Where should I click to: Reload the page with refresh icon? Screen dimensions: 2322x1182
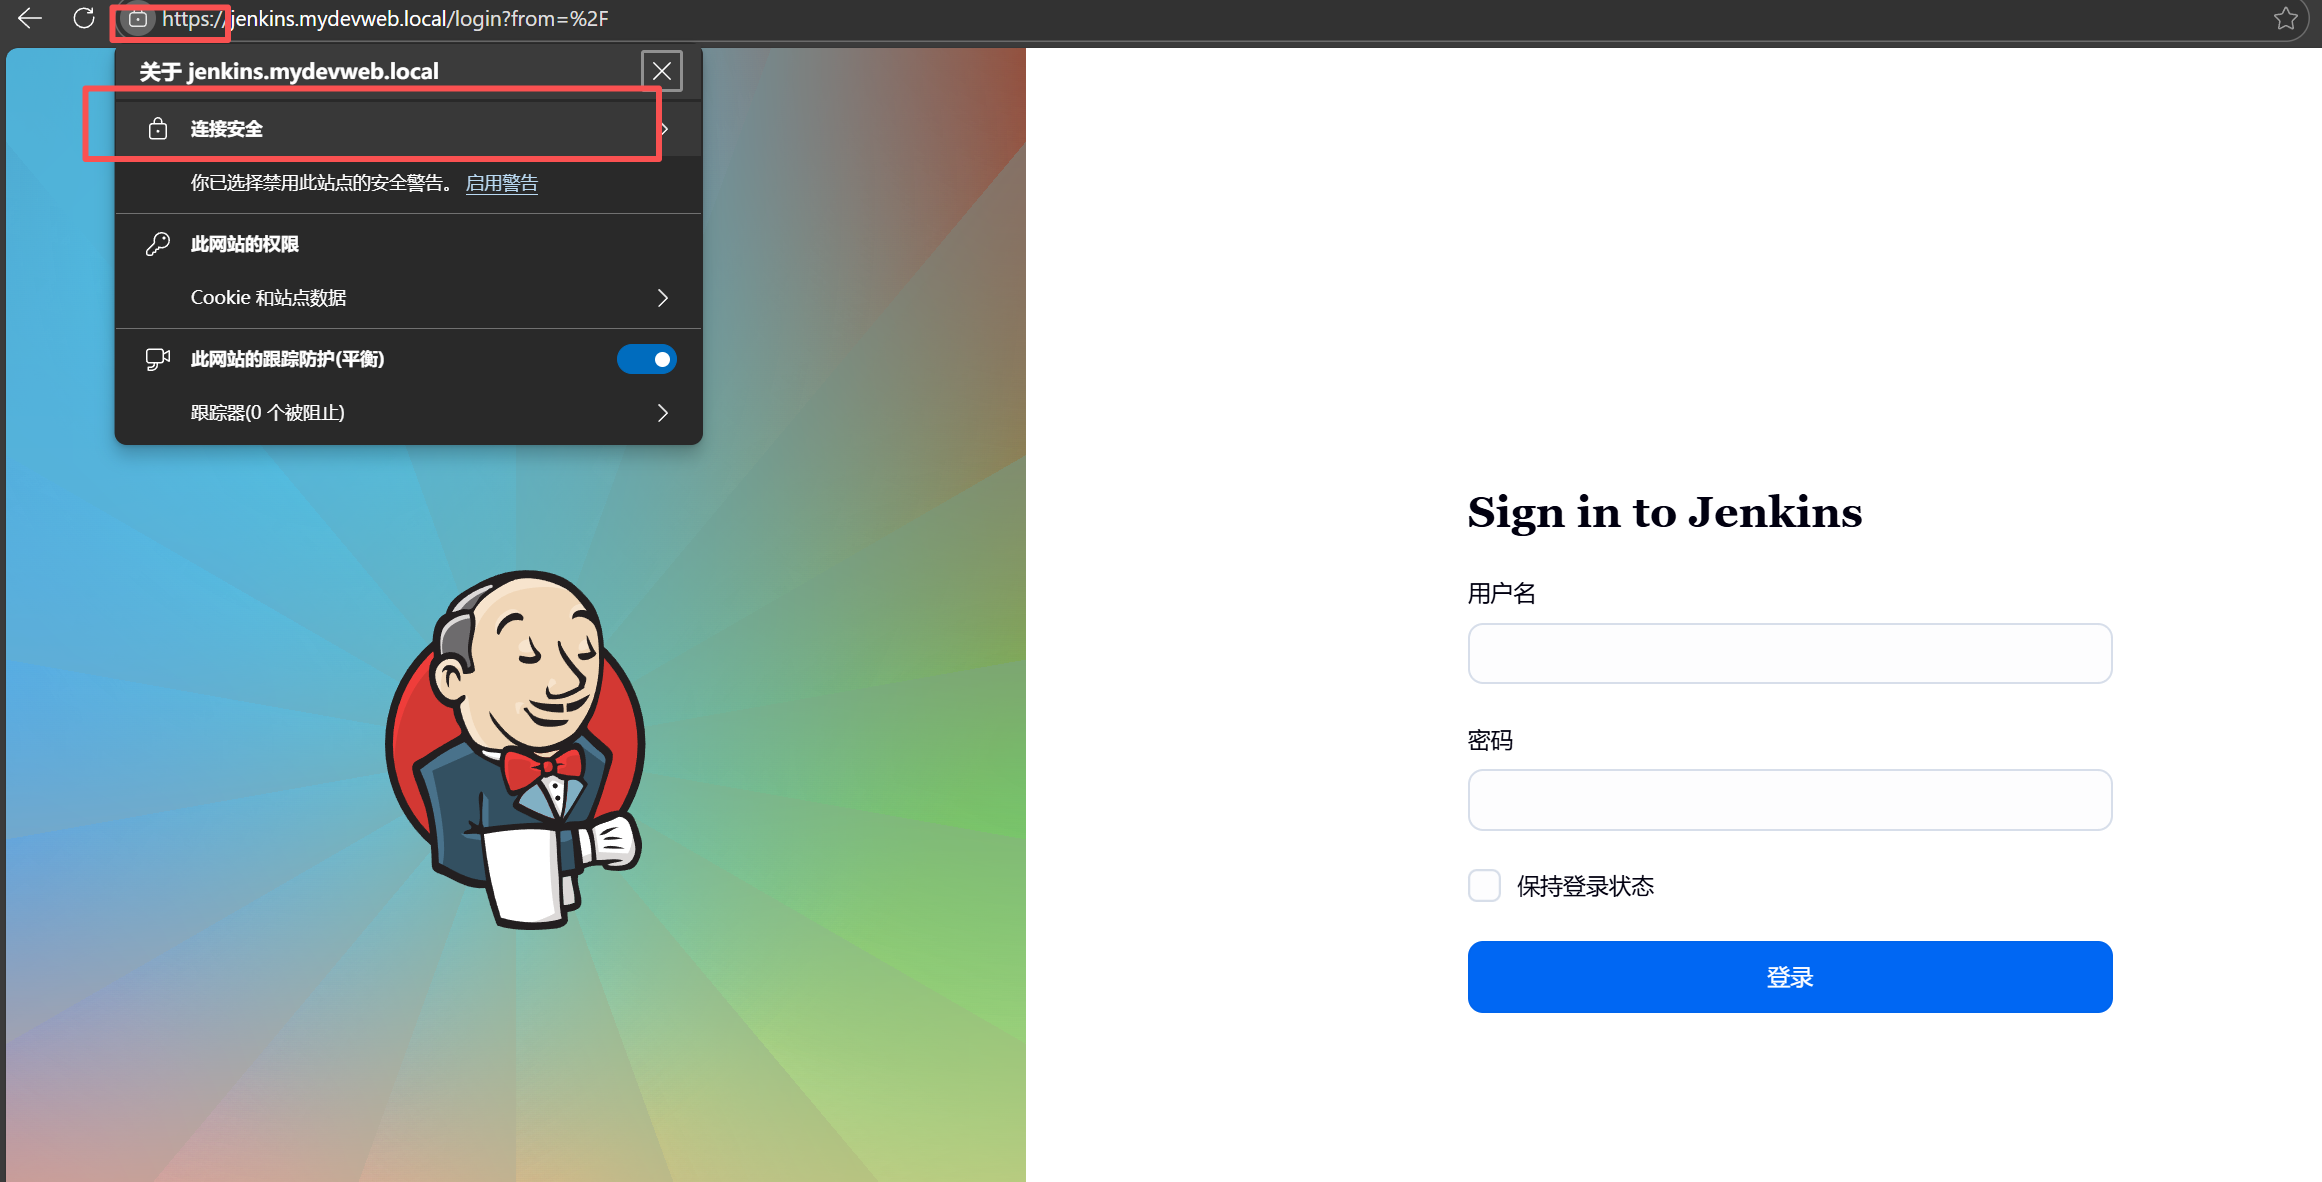coord(84,18)
